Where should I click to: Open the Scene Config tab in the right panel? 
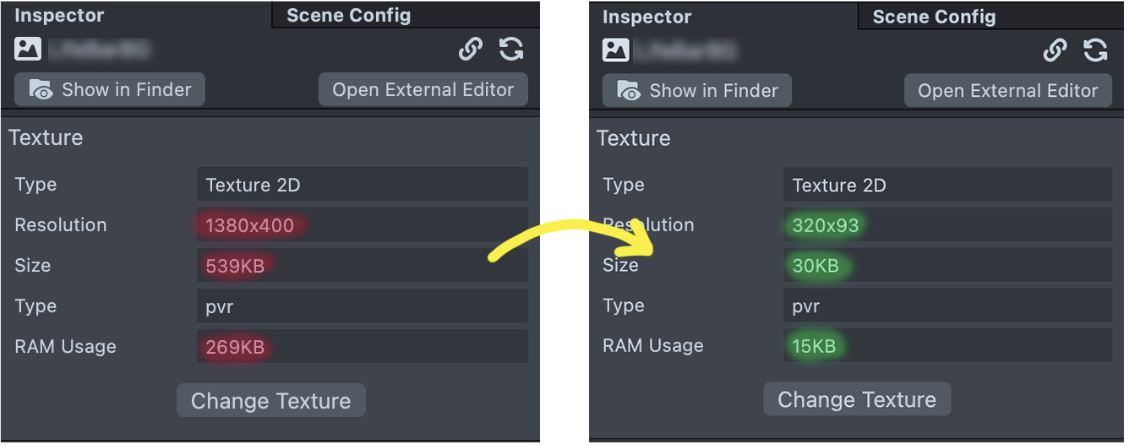tap(934, 16)
